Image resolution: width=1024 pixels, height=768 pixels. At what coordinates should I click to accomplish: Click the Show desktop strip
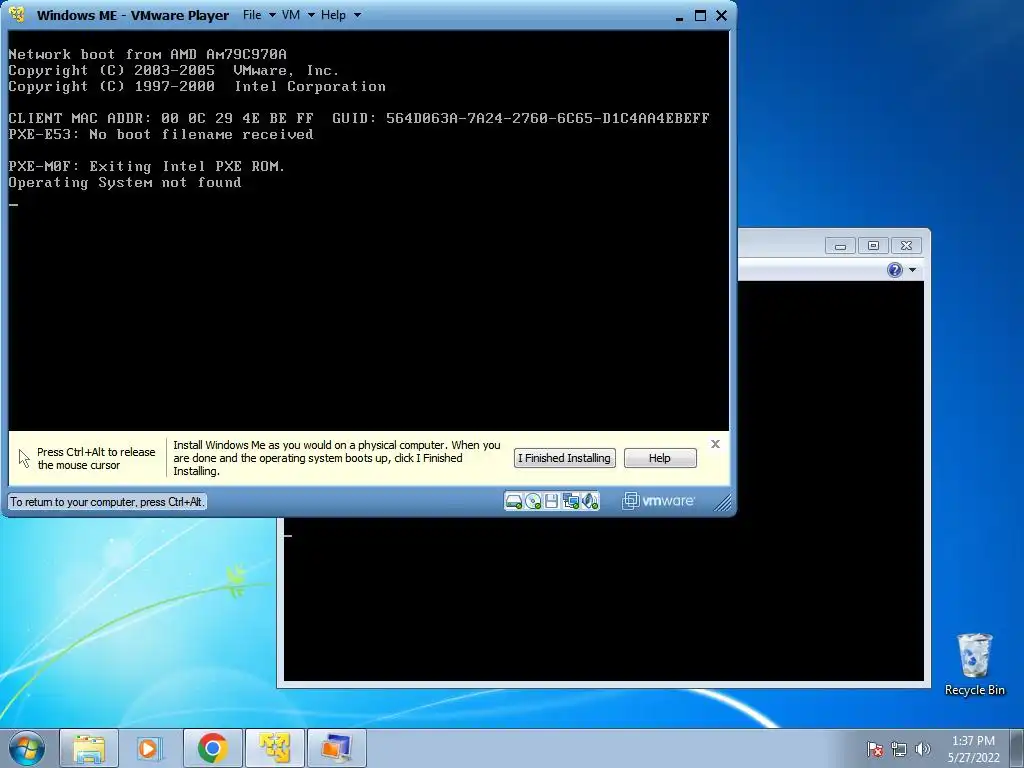click(x=1017, y=748)
